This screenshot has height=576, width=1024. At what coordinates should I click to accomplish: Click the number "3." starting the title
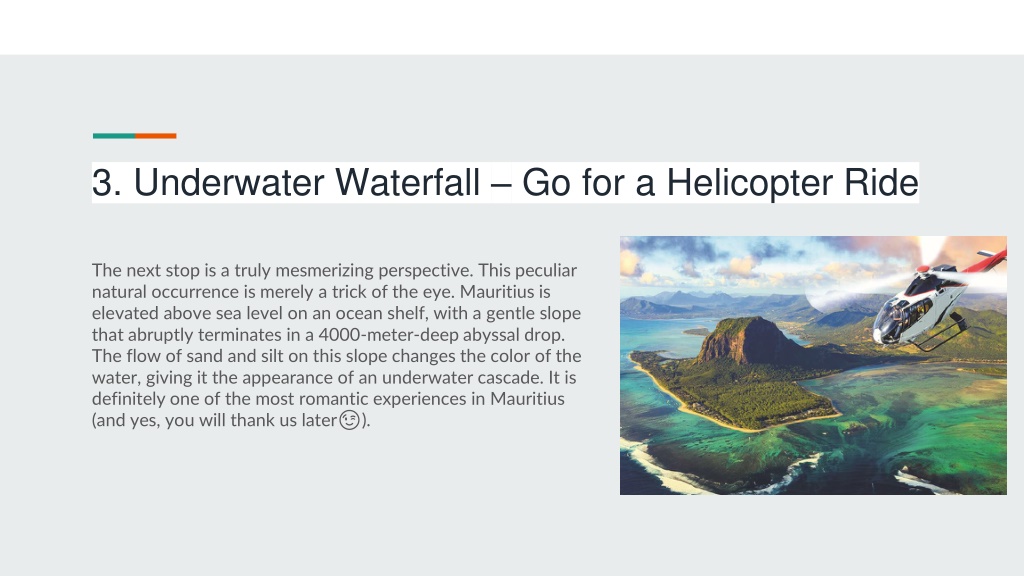tap(107, 182)
